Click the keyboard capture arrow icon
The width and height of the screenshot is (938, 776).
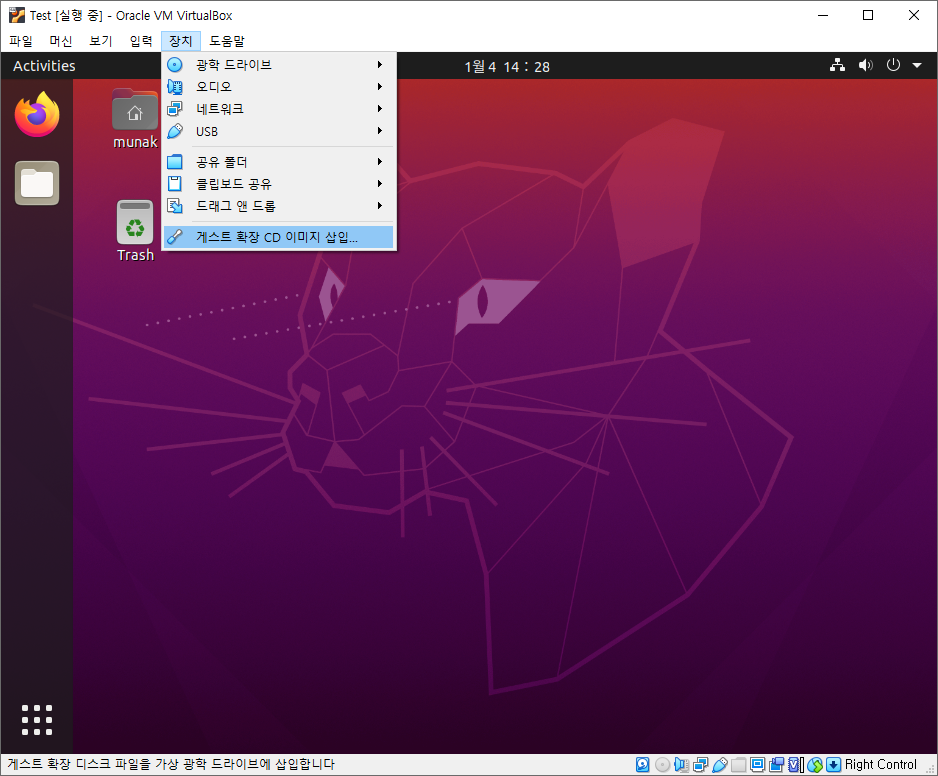pyautogui.click(x=833, y=765)
